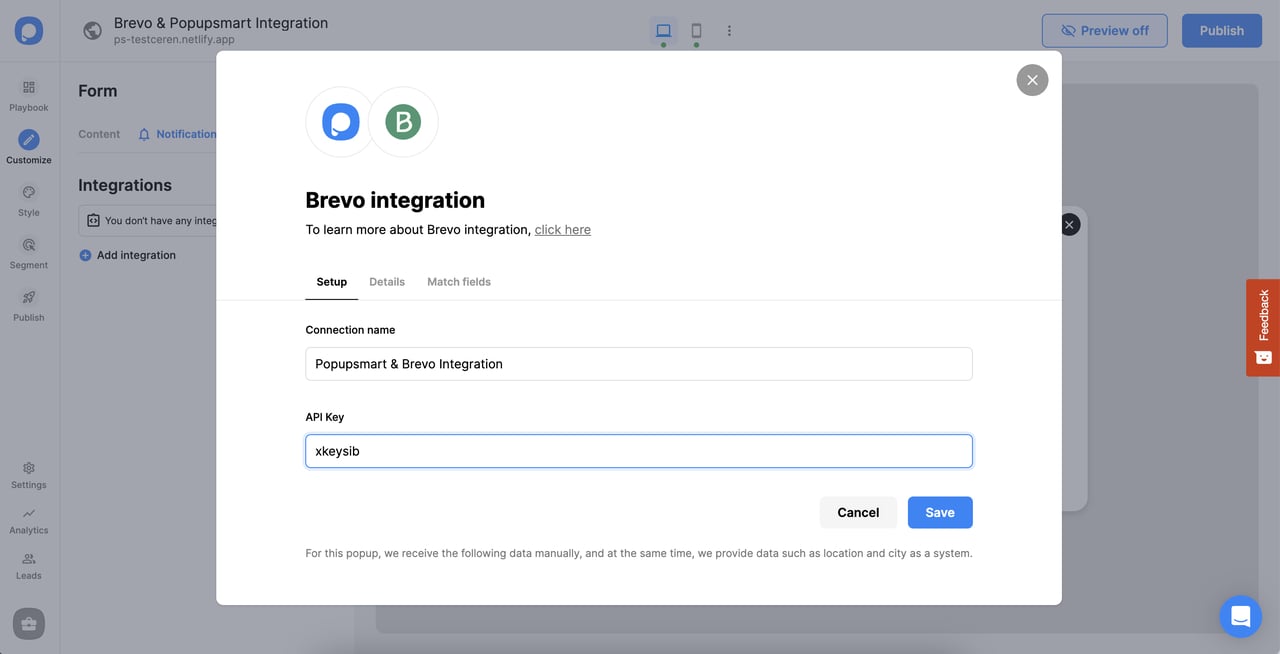Turn on Preview off toggle button

click(x=1104, y=30)
